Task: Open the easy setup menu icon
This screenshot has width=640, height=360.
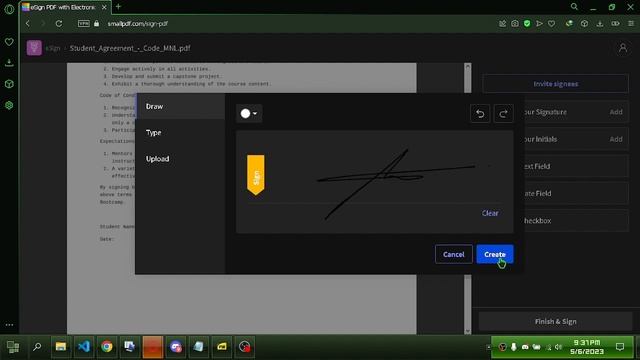Action: point(631,24)
